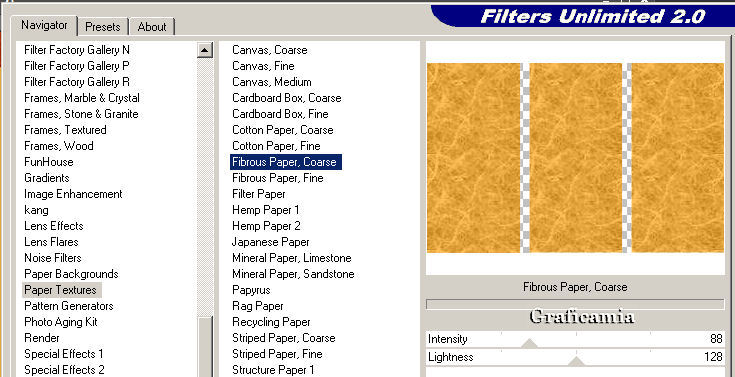Screen dimensions: 735x377
Task: Choose Cardboard Box, Fine filter
Action: [x=280, y=113]
